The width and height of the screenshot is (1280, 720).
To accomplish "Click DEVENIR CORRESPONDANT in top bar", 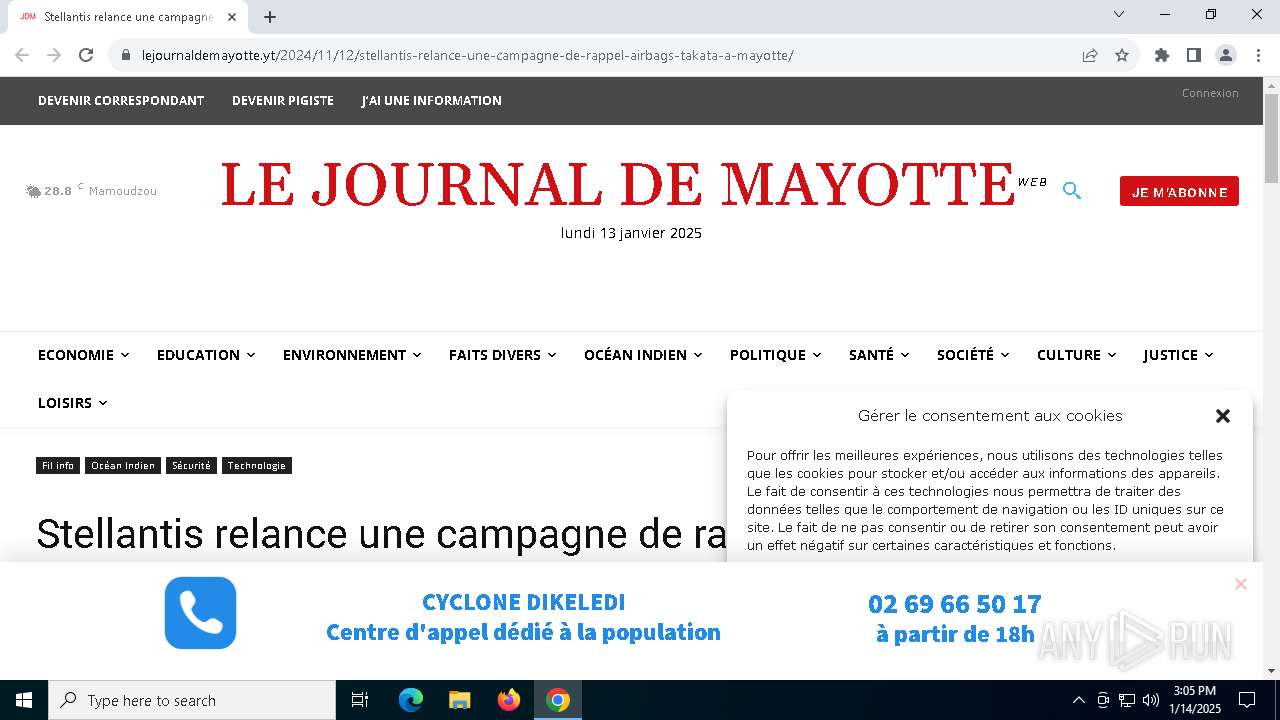I will click(x=121, y=100).
